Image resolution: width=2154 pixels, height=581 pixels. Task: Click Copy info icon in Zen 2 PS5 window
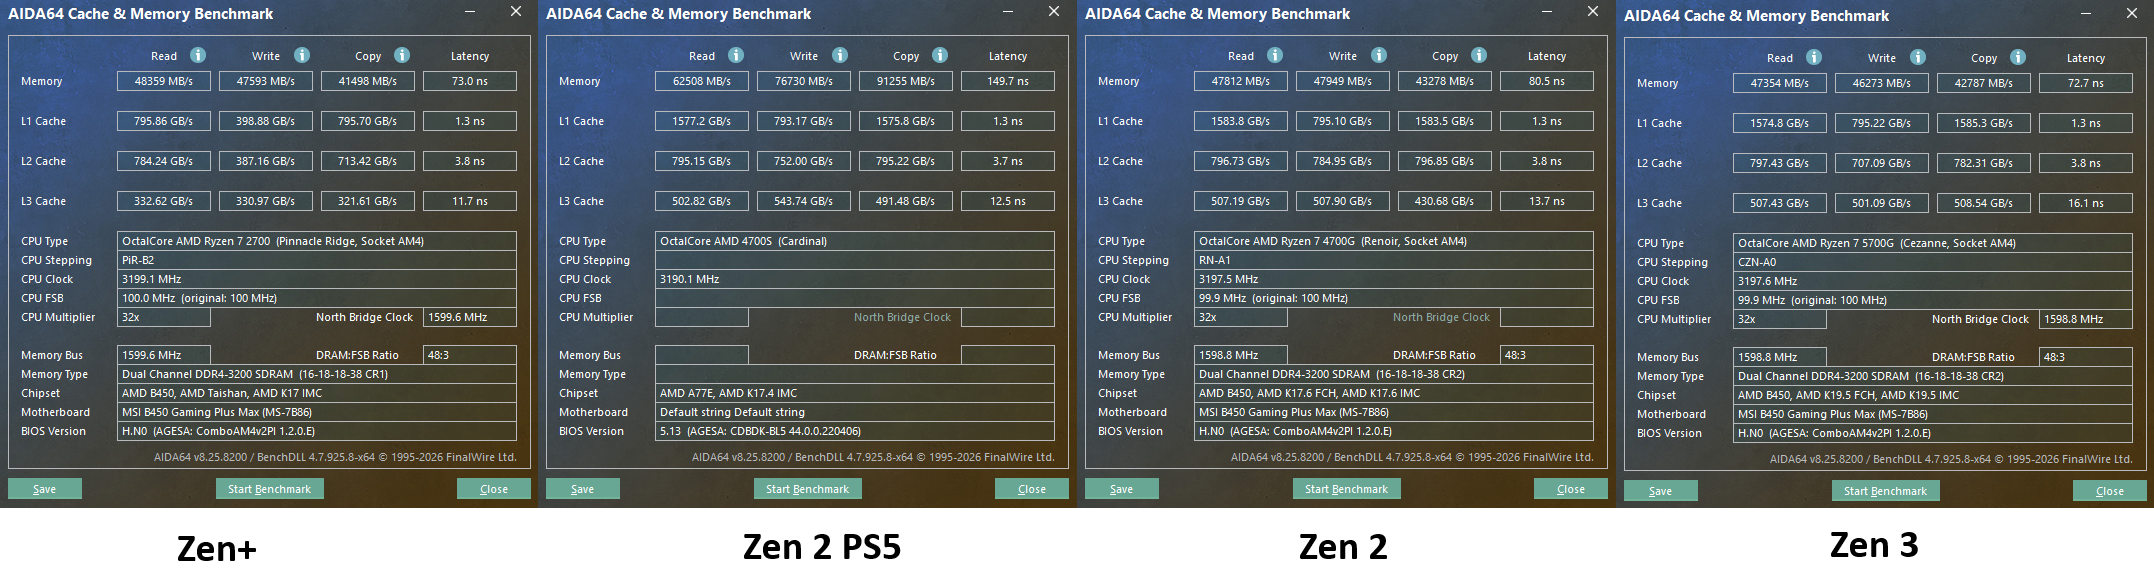(940, 55)
